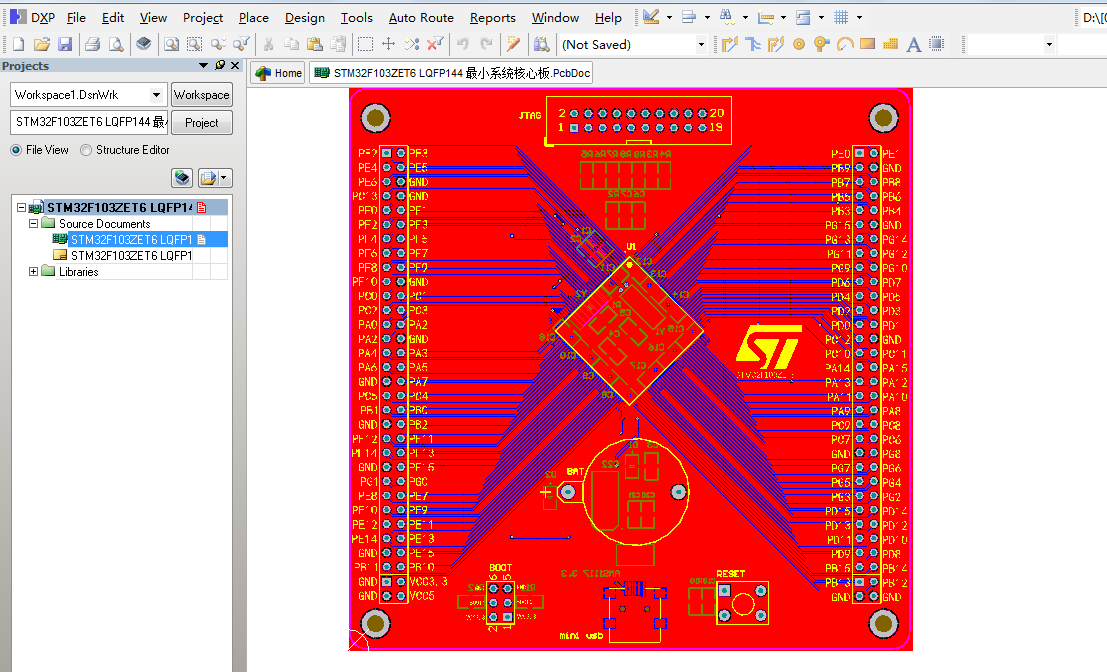Create a new document with toolbar icon
This screenshot has height=672, width=1107.
tap(19, 44)
